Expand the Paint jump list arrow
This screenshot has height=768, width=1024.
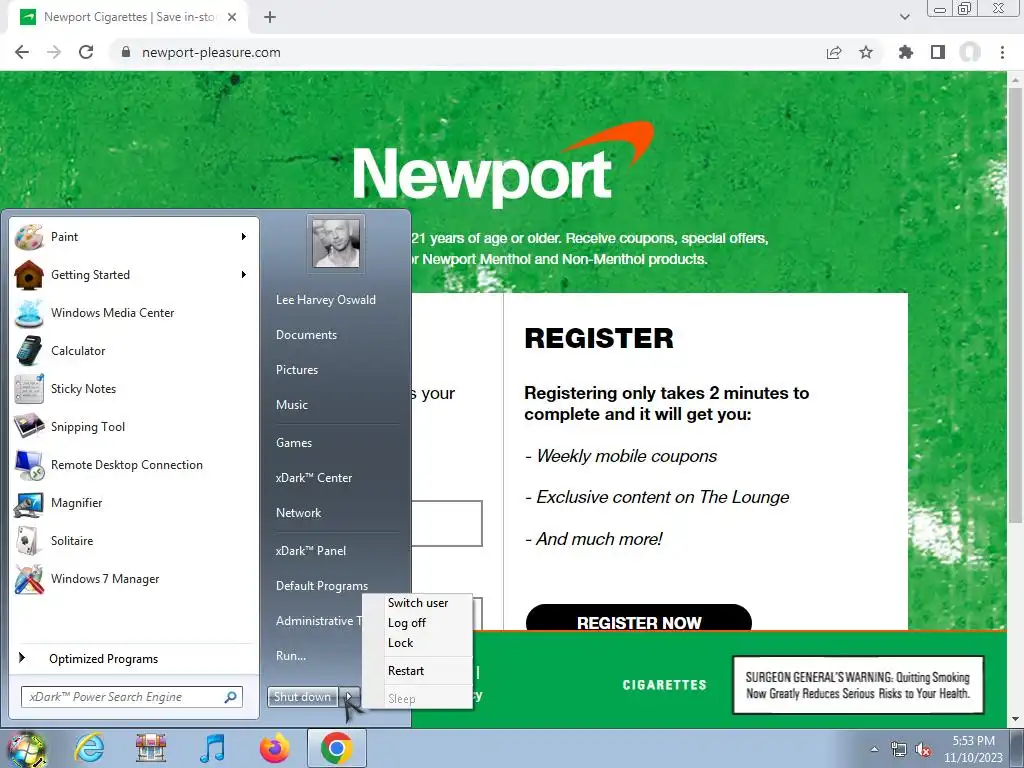pyautogui.click(x=244, y=236)
